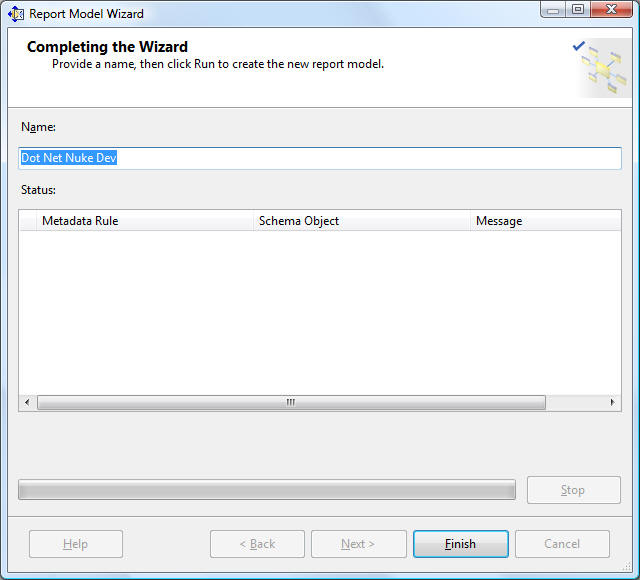Select the Metadata Rule column header
Screen dimensions: 640x580
145,221
